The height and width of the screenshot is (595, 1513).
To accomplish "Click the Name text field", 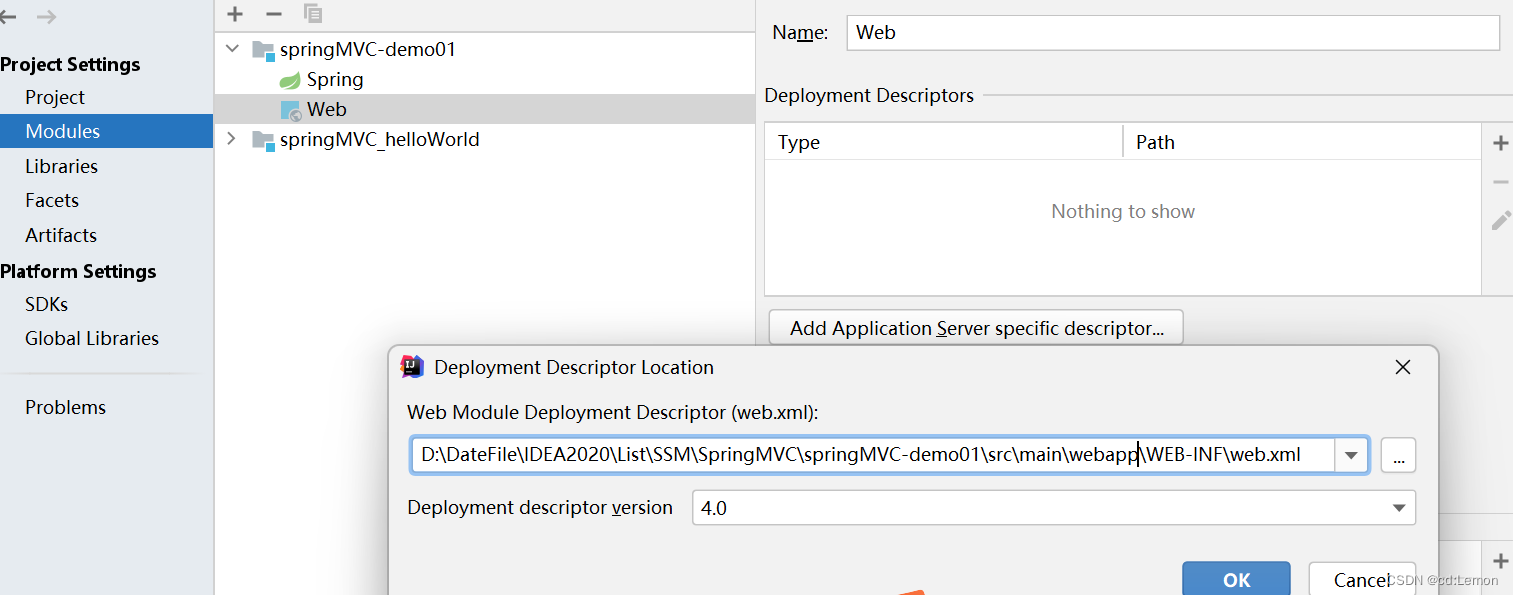I will pos(1172,32).
